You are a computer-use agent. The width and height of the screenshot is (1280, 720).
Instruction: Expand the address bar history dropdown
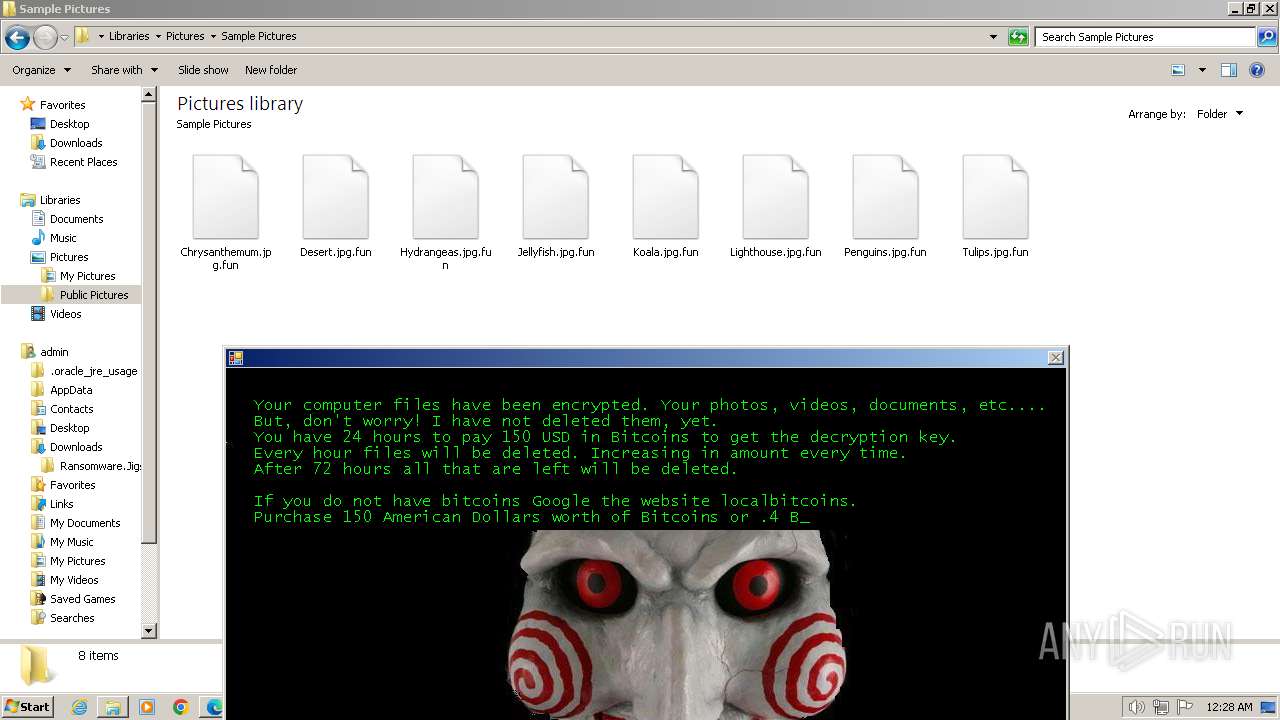click(x=993, y=37)
